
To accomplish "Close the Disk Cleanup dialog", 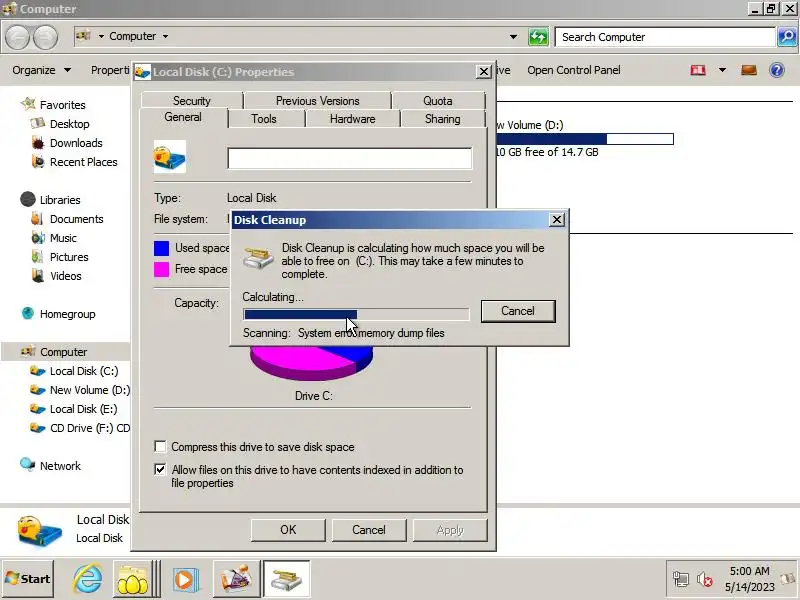I will (x=557, y=219).
